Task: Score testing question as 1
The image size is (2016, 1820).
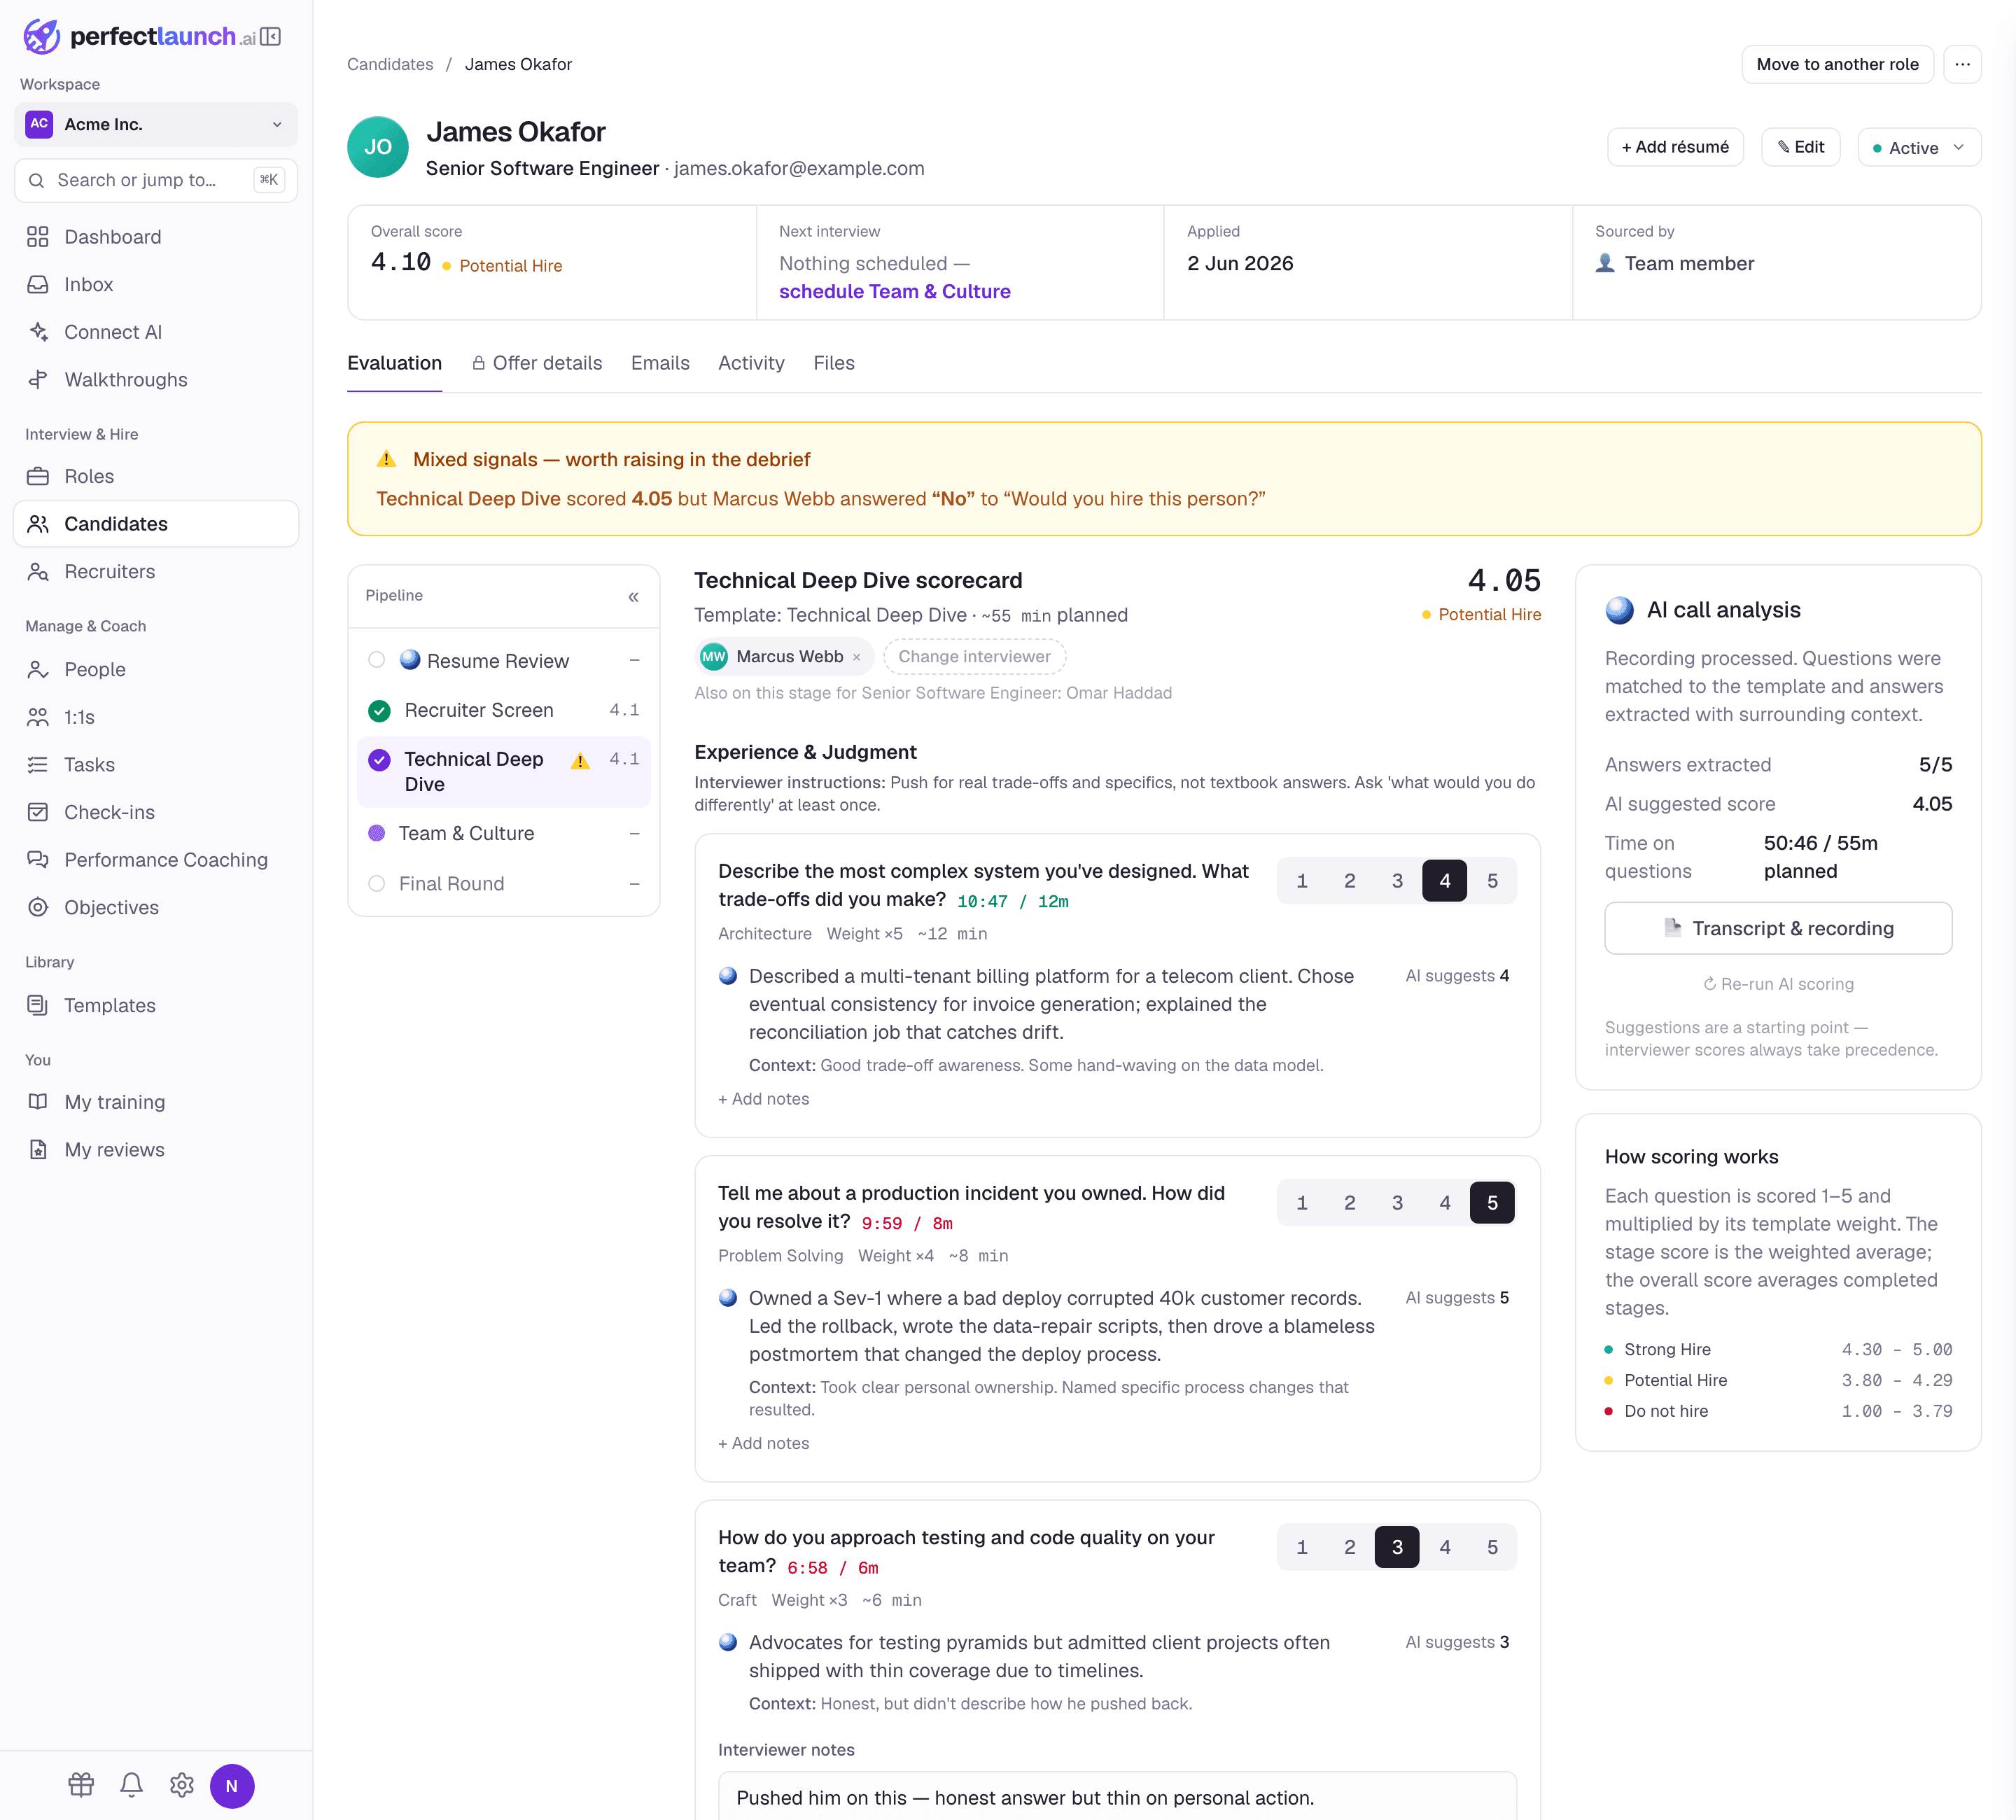Action: click(x=1302, y=1547)
